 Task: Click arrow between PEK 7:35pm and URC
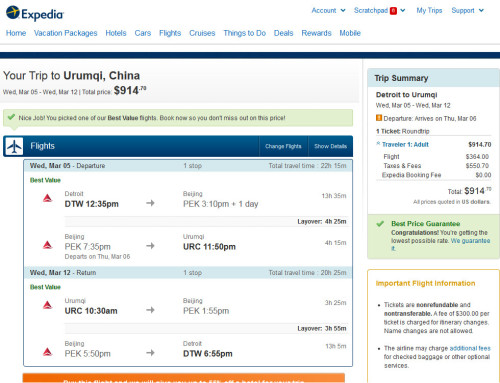pos(150,246)
